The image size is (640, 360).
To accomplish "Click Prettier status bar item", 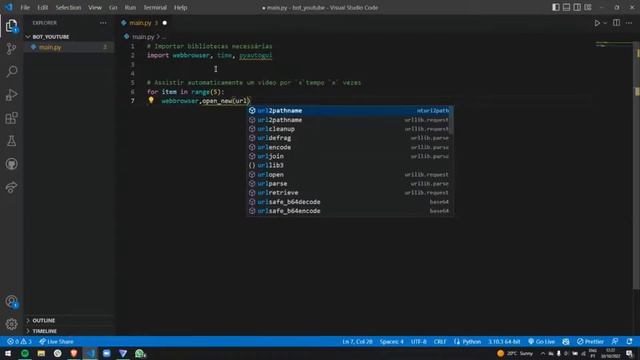I will tap(590, 341).
